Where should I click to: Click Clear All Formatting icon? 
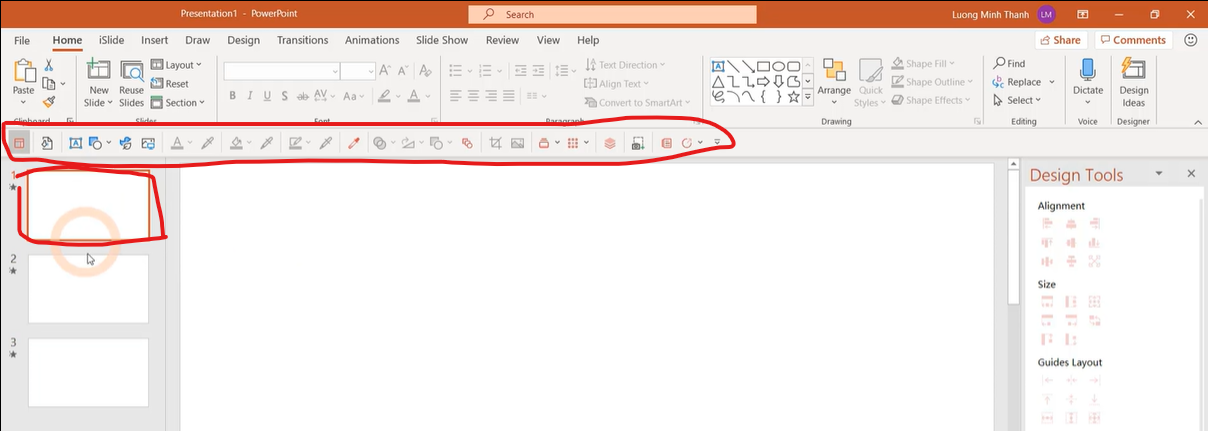tap(424, 71)
